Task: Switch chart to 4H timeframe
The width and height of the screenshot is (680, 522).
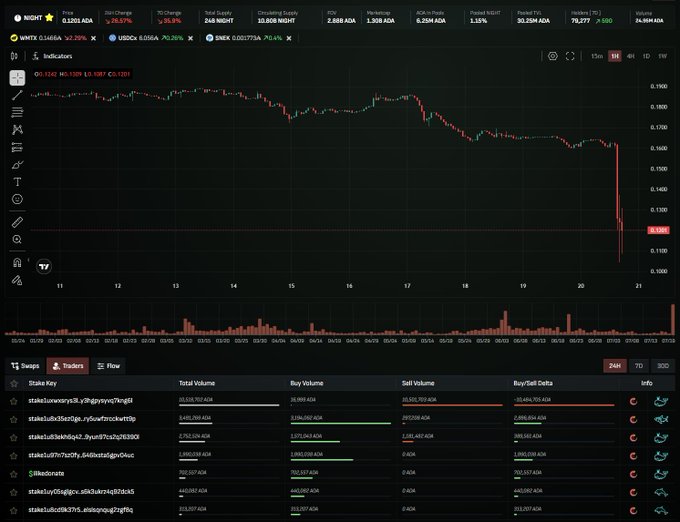Action: [631, 56]
